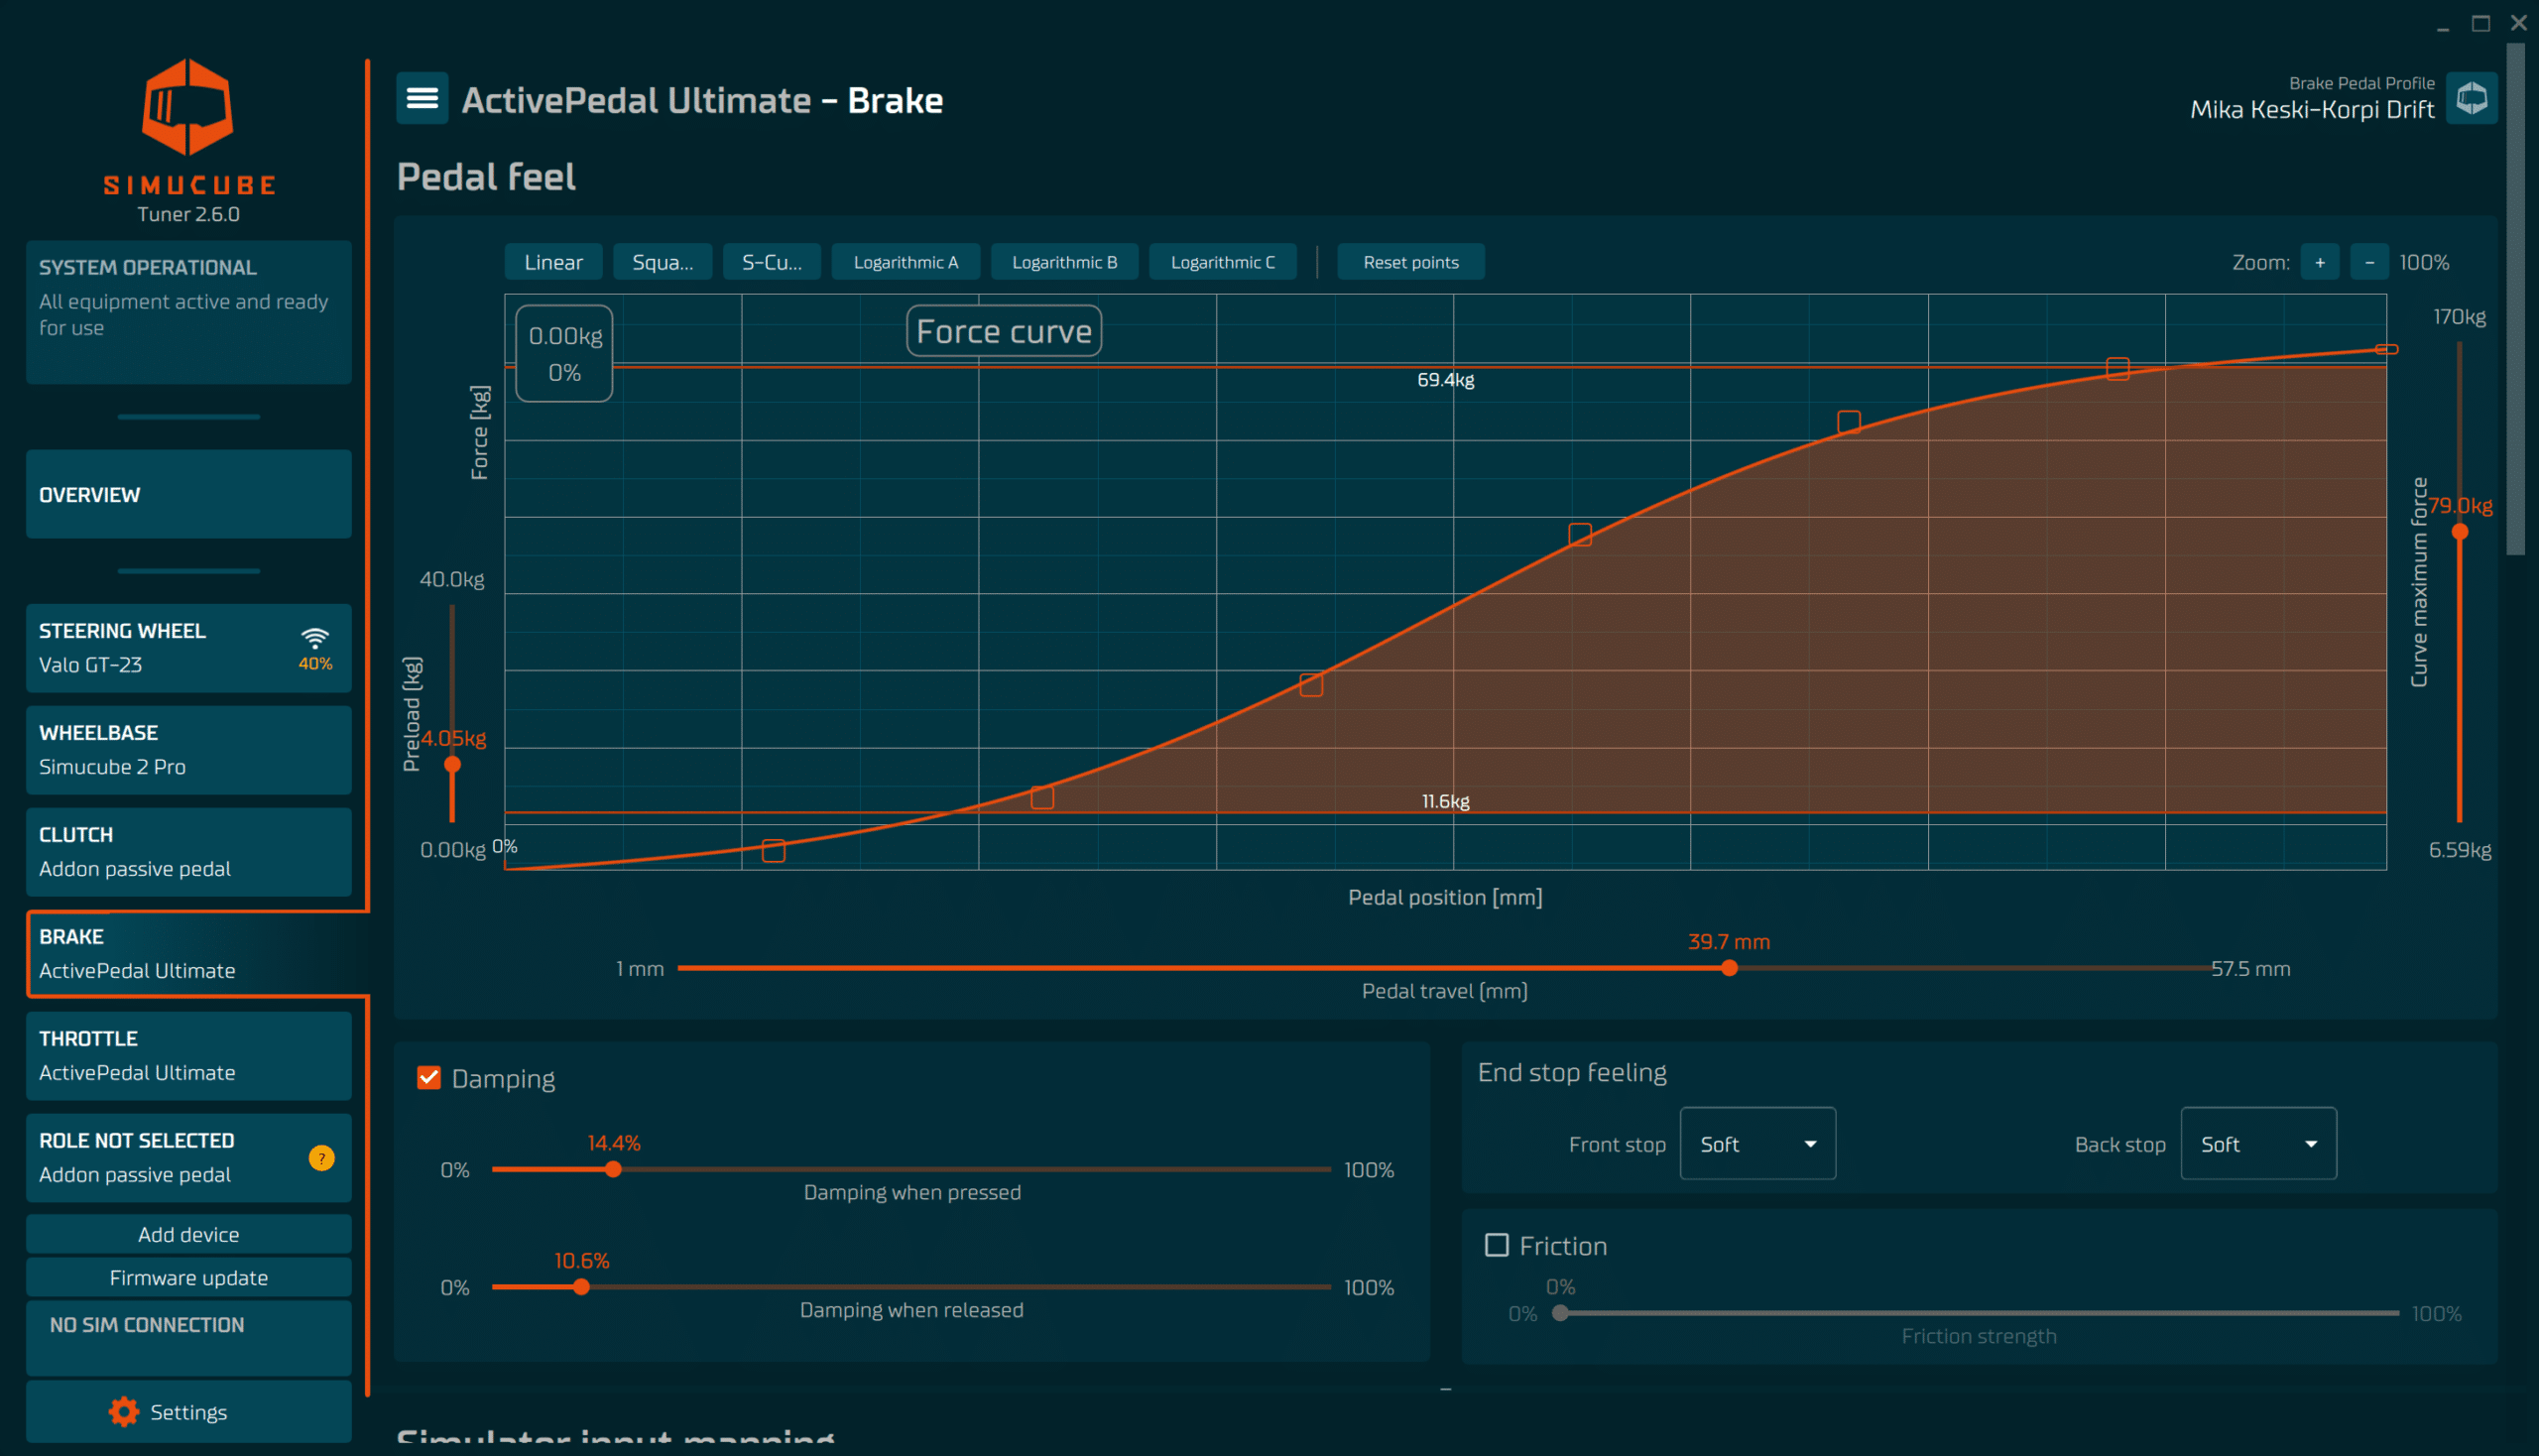2539x1456 pixels.
Task: Apply the Logarithmic B preset
Action: pyautogui.click(x=1064, y=262)
